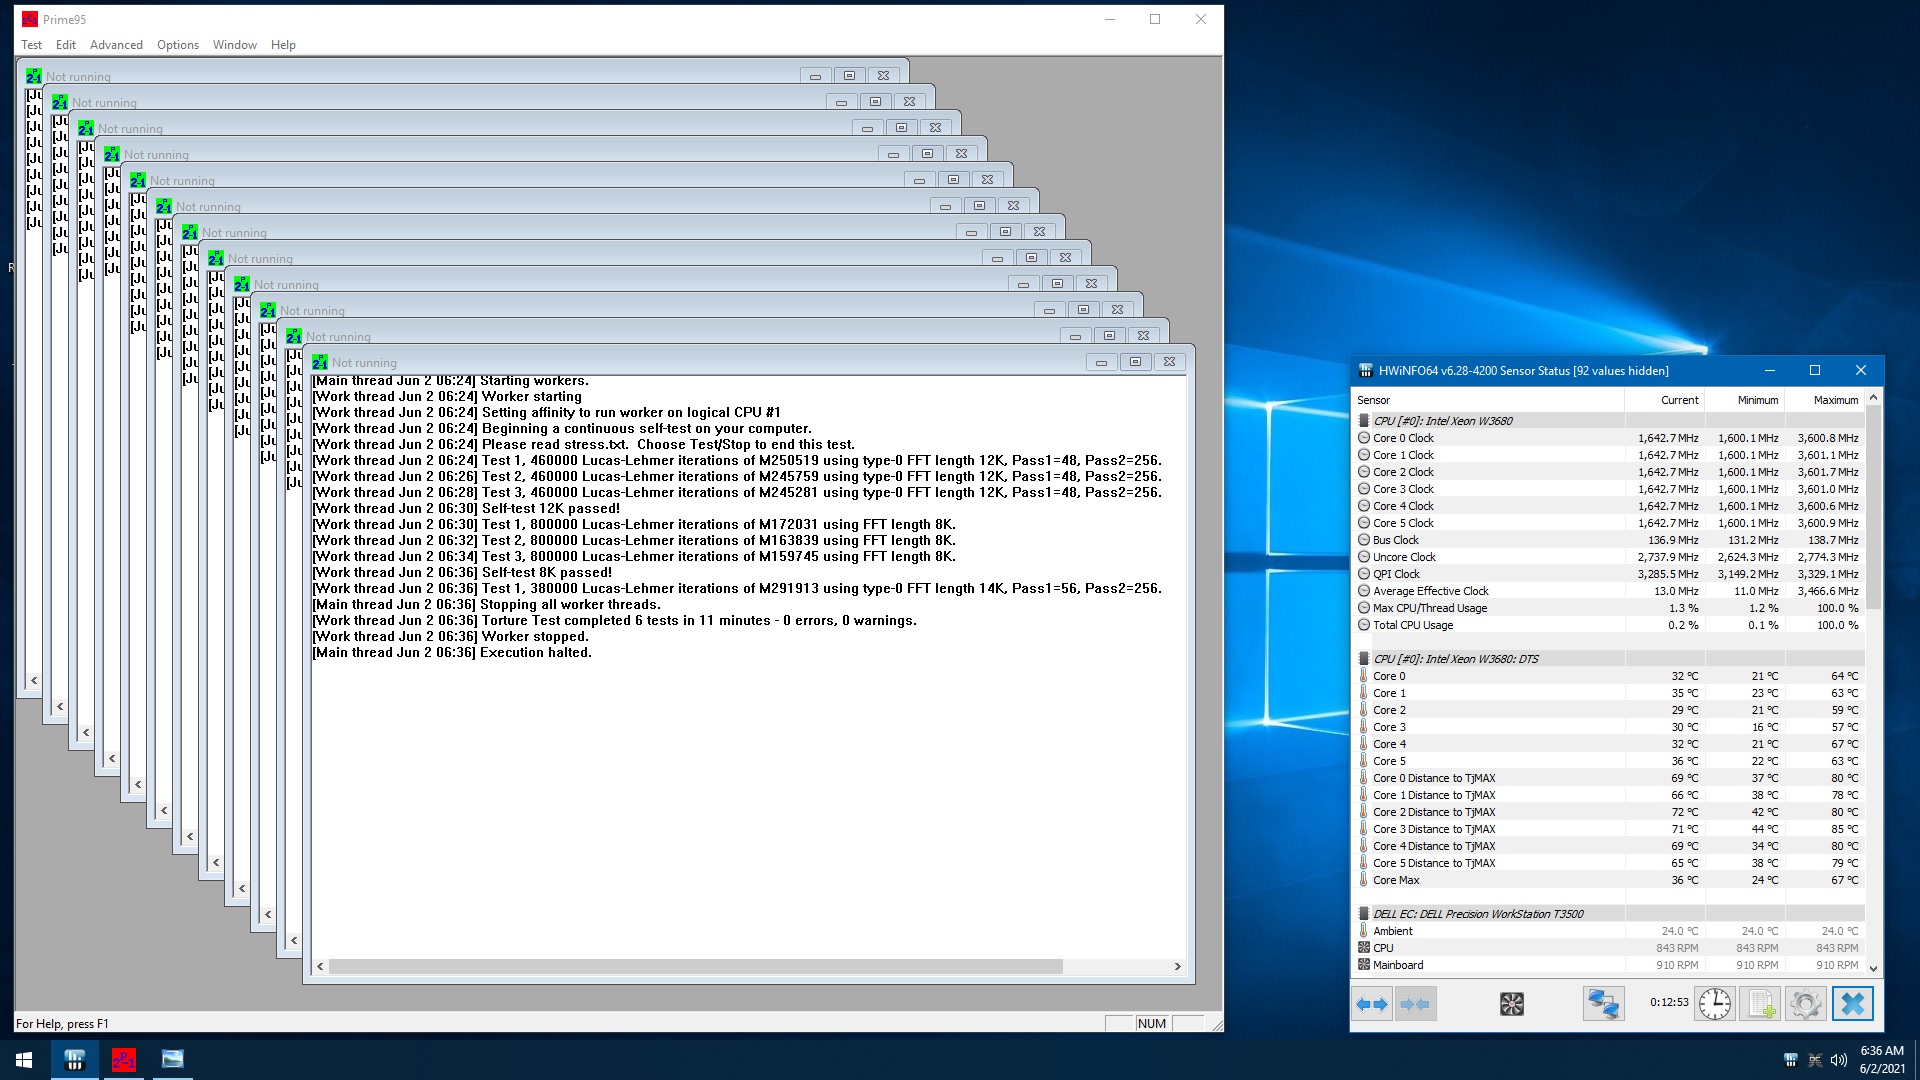Screen dimensions: 1920x1080
Task: Open the Window menu
Action: (235, 45)
